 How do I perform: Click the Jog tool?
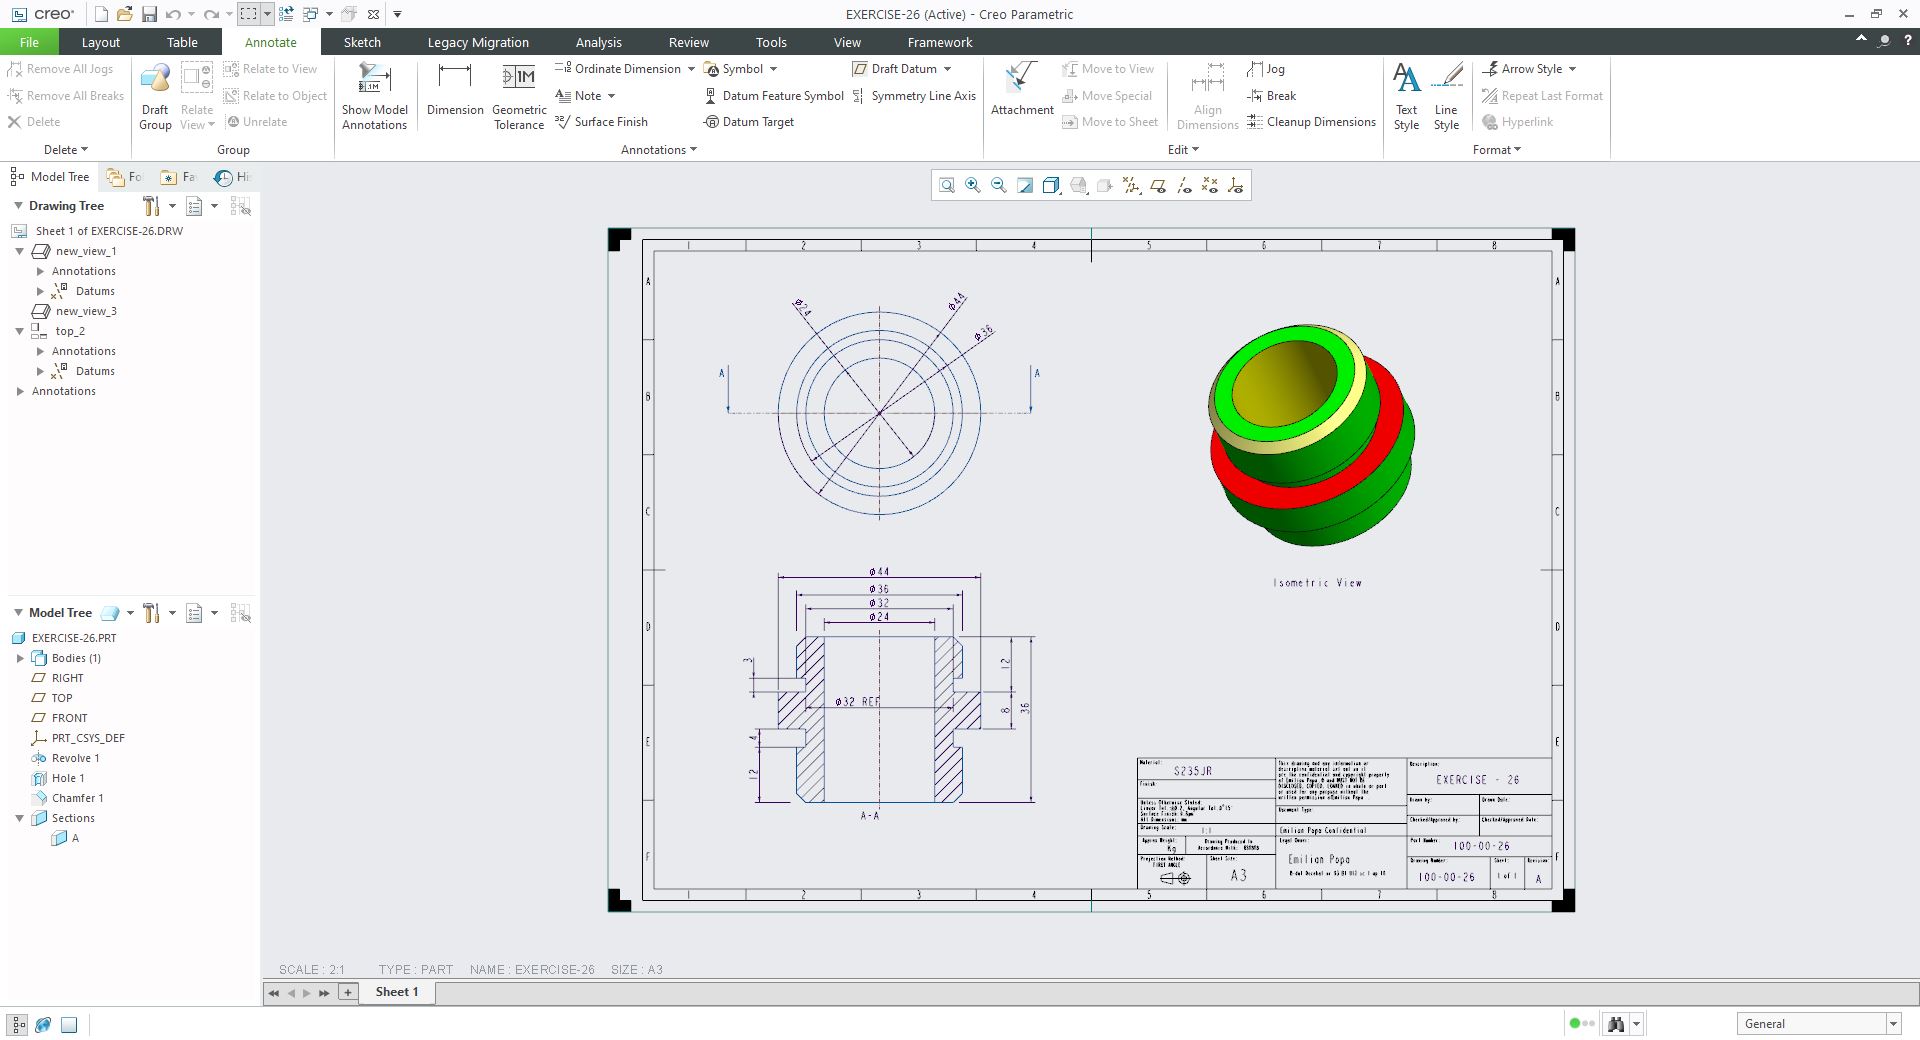click(1266, 69)
